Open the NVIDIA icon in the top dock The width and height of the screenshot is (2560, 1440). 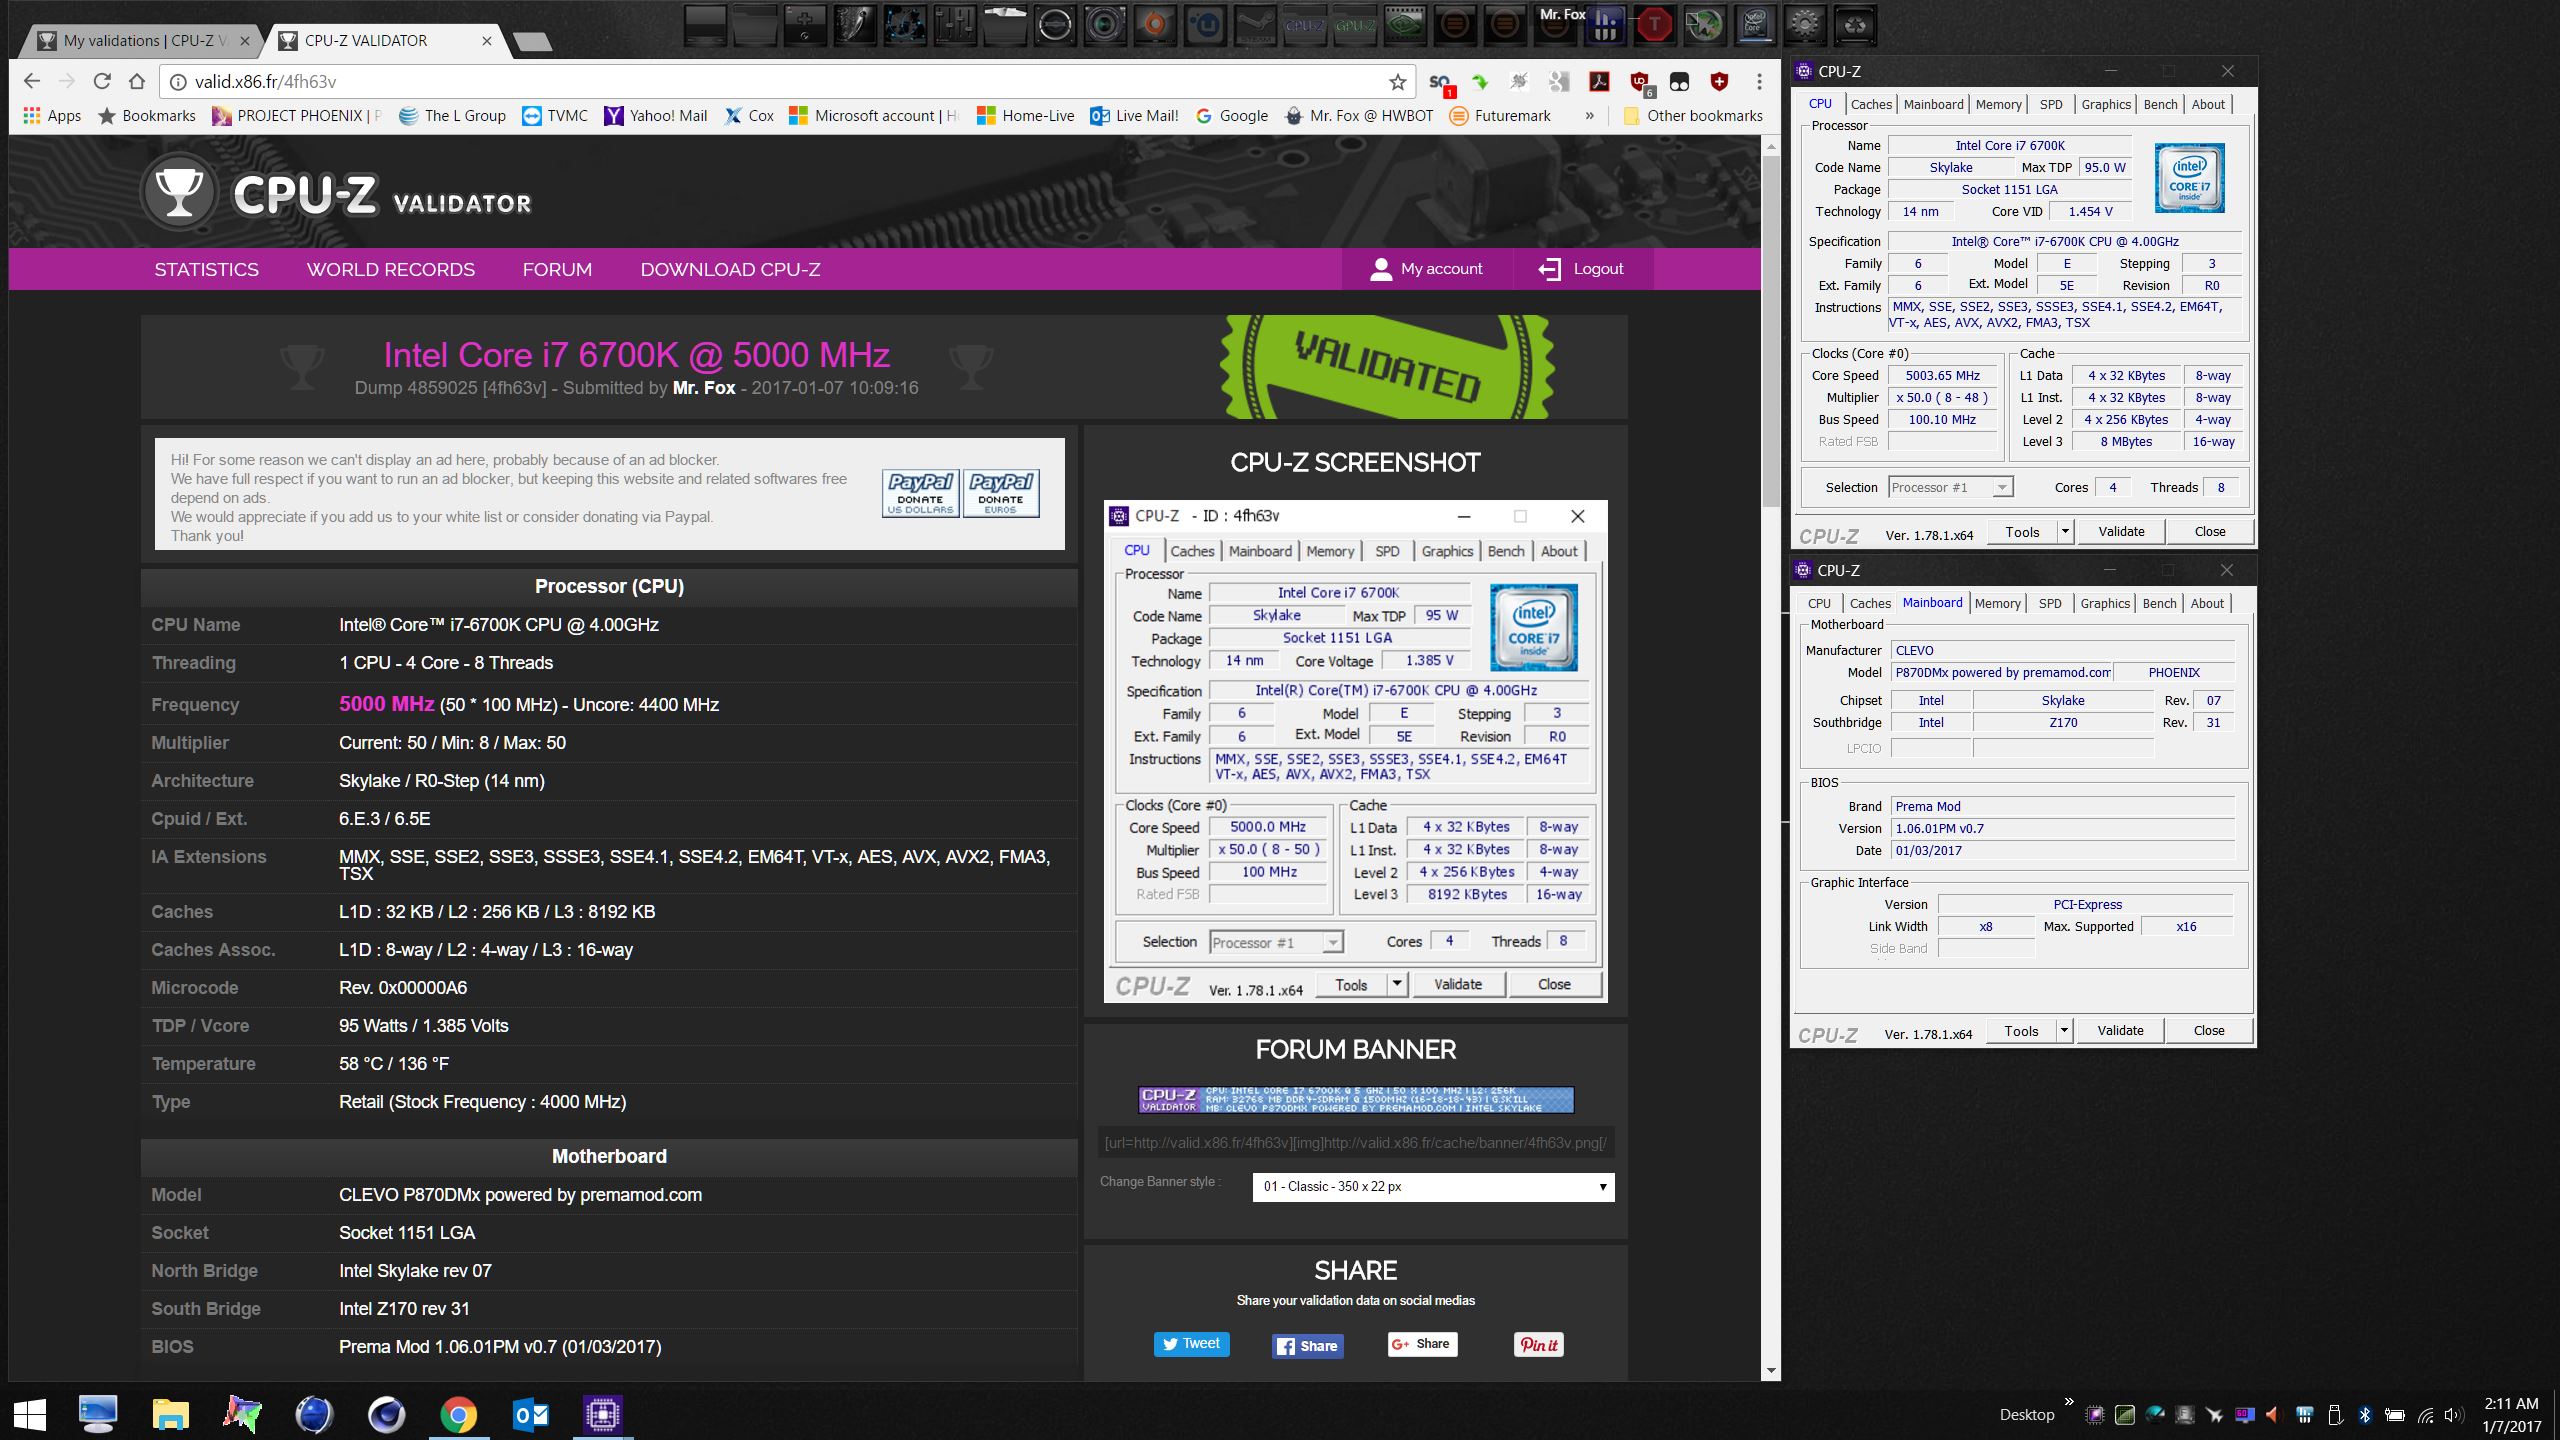coord(1404,25)
